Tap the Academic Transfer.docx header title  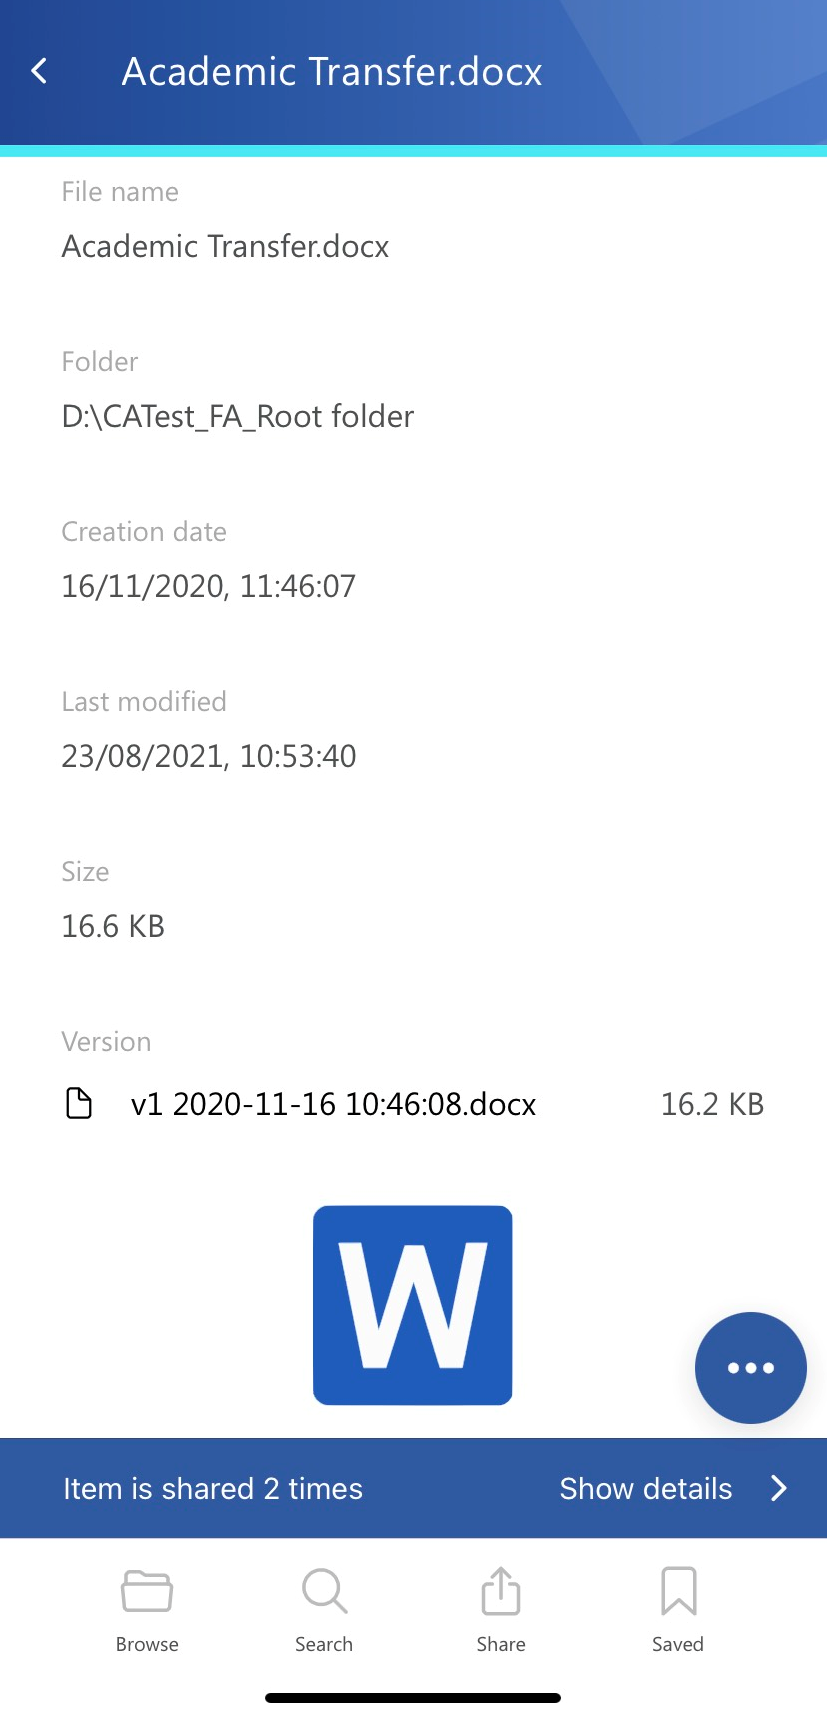332,72
